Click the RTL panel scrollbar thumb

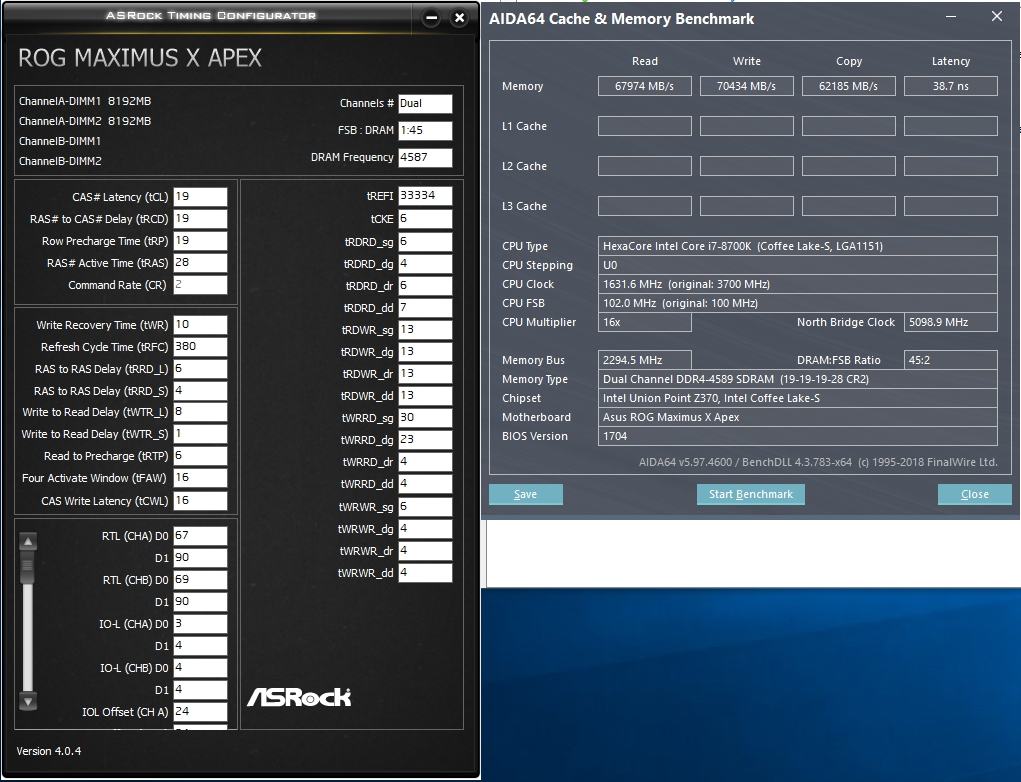[28, 568]
